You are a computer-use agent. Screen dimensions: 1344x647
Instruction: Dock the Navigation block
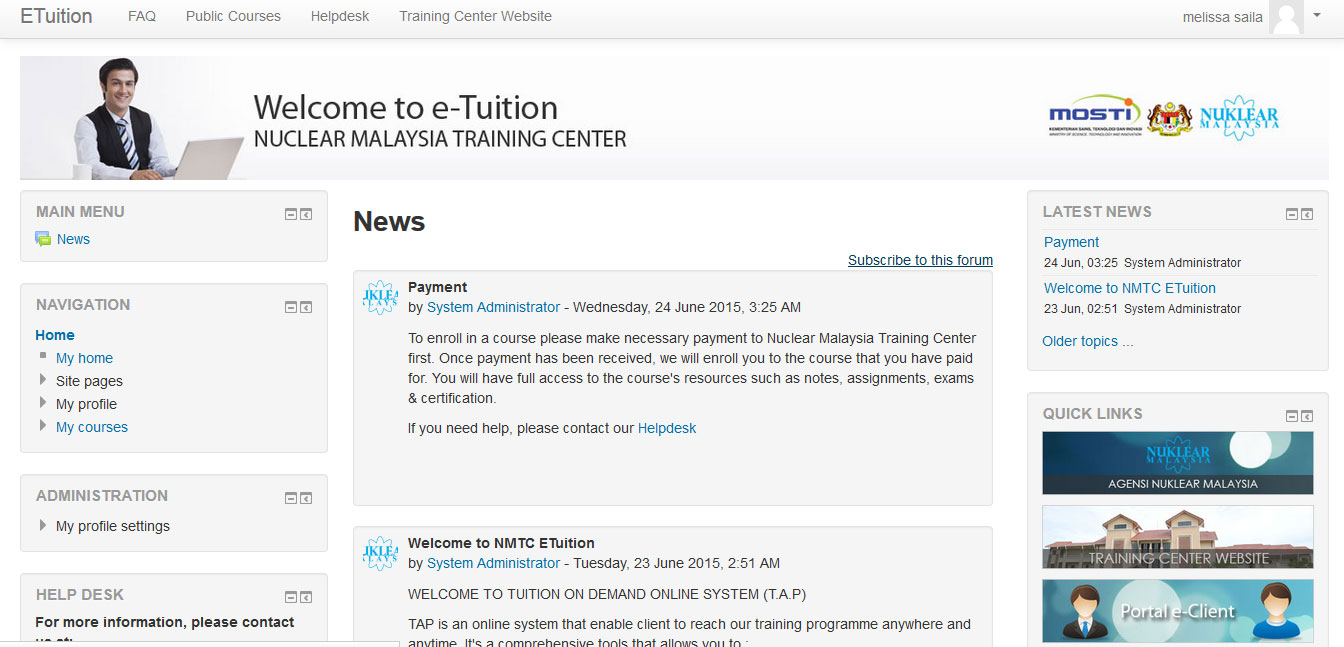coord(306,307)
